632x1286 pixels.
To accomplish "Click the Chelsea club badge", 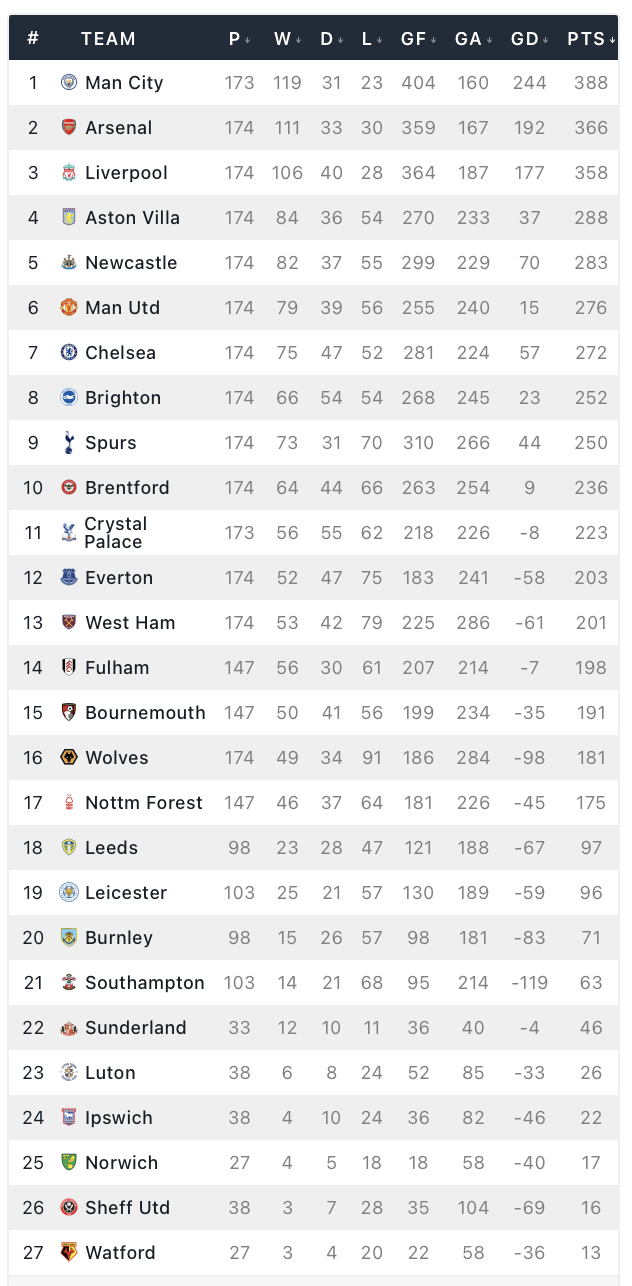I will pos(69,352).
